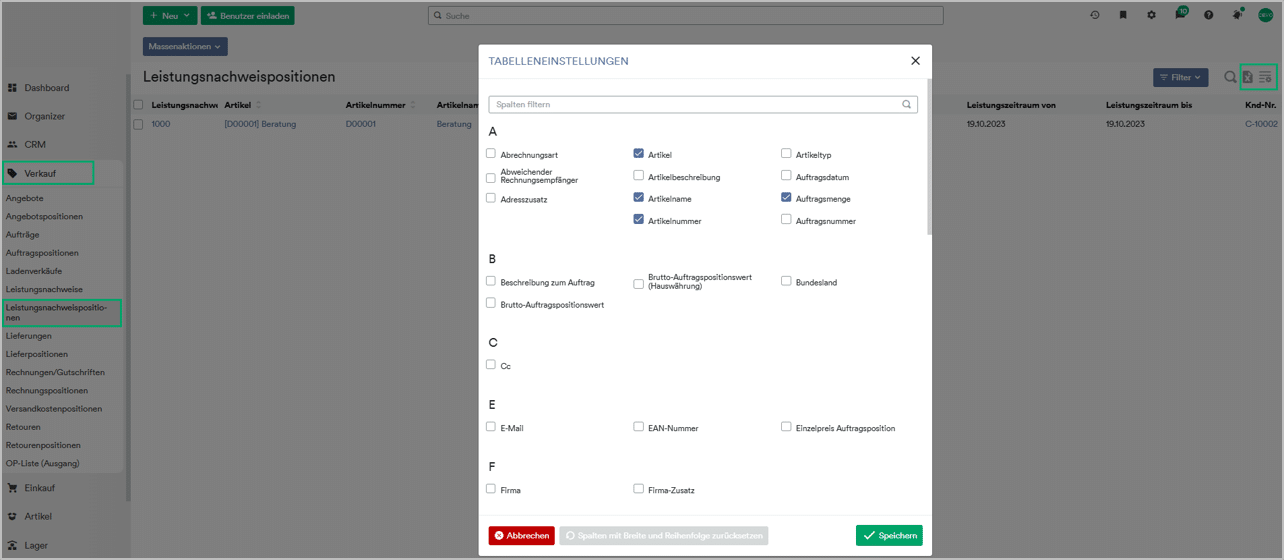1284x560 pixels.
Task: Click the bookmark icon in top bar
Action: pos(1123,15)
